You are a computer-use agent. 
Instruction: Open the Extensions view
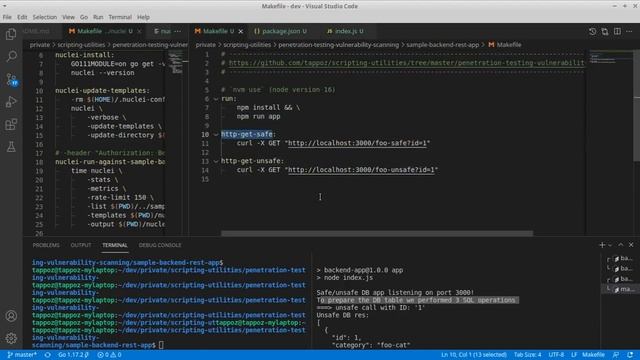tap(11, 124)
